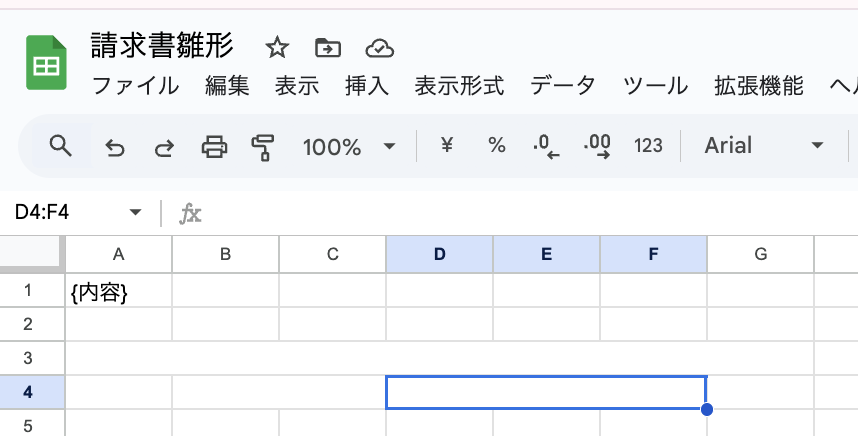The width and height of the screenshot is (858, 436).
Task: Activate the paint format roller
Action: pyautogui.click(x=263, y=147)
